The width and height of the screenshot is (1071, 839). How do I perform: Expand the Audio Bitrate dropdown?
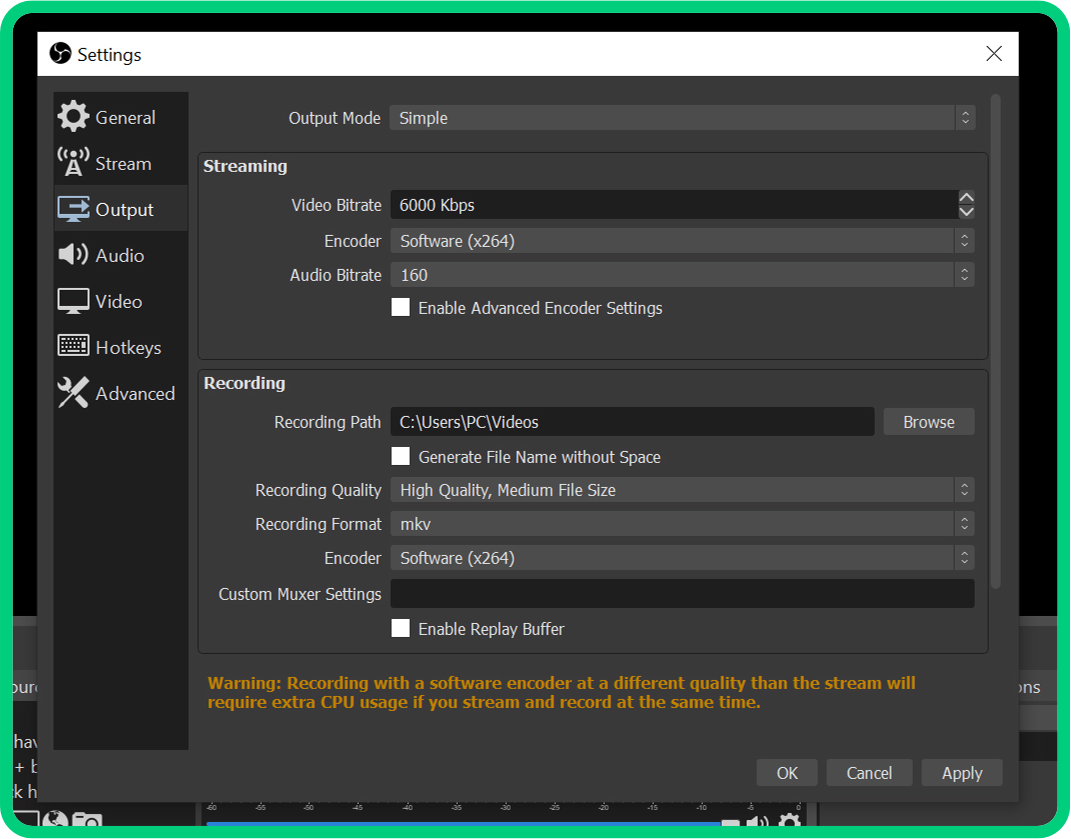tap(681, 275)
